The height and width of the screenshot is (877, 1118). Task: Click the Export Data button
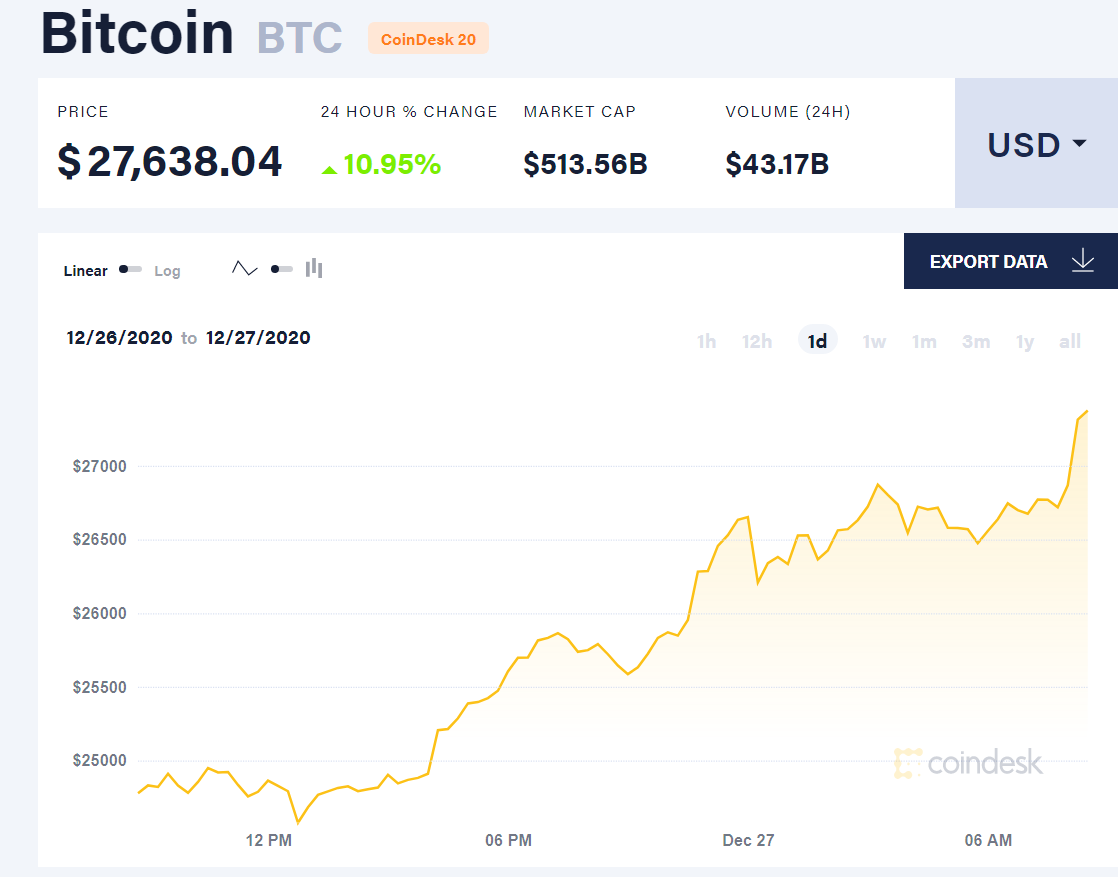click(988, 261)
